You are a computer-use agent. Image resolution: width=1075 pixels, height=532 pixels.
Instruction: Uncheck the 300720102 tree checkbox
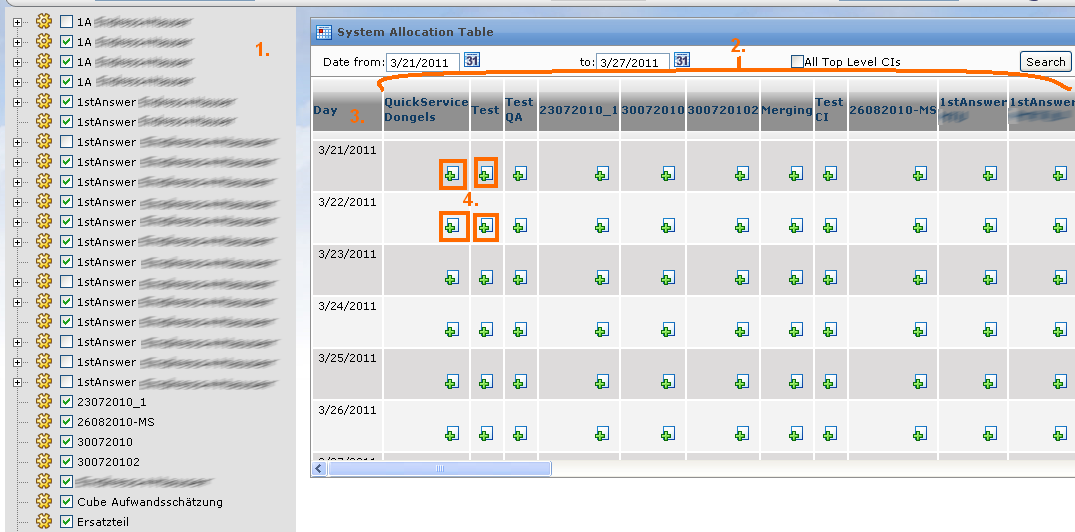click(66, 461)
